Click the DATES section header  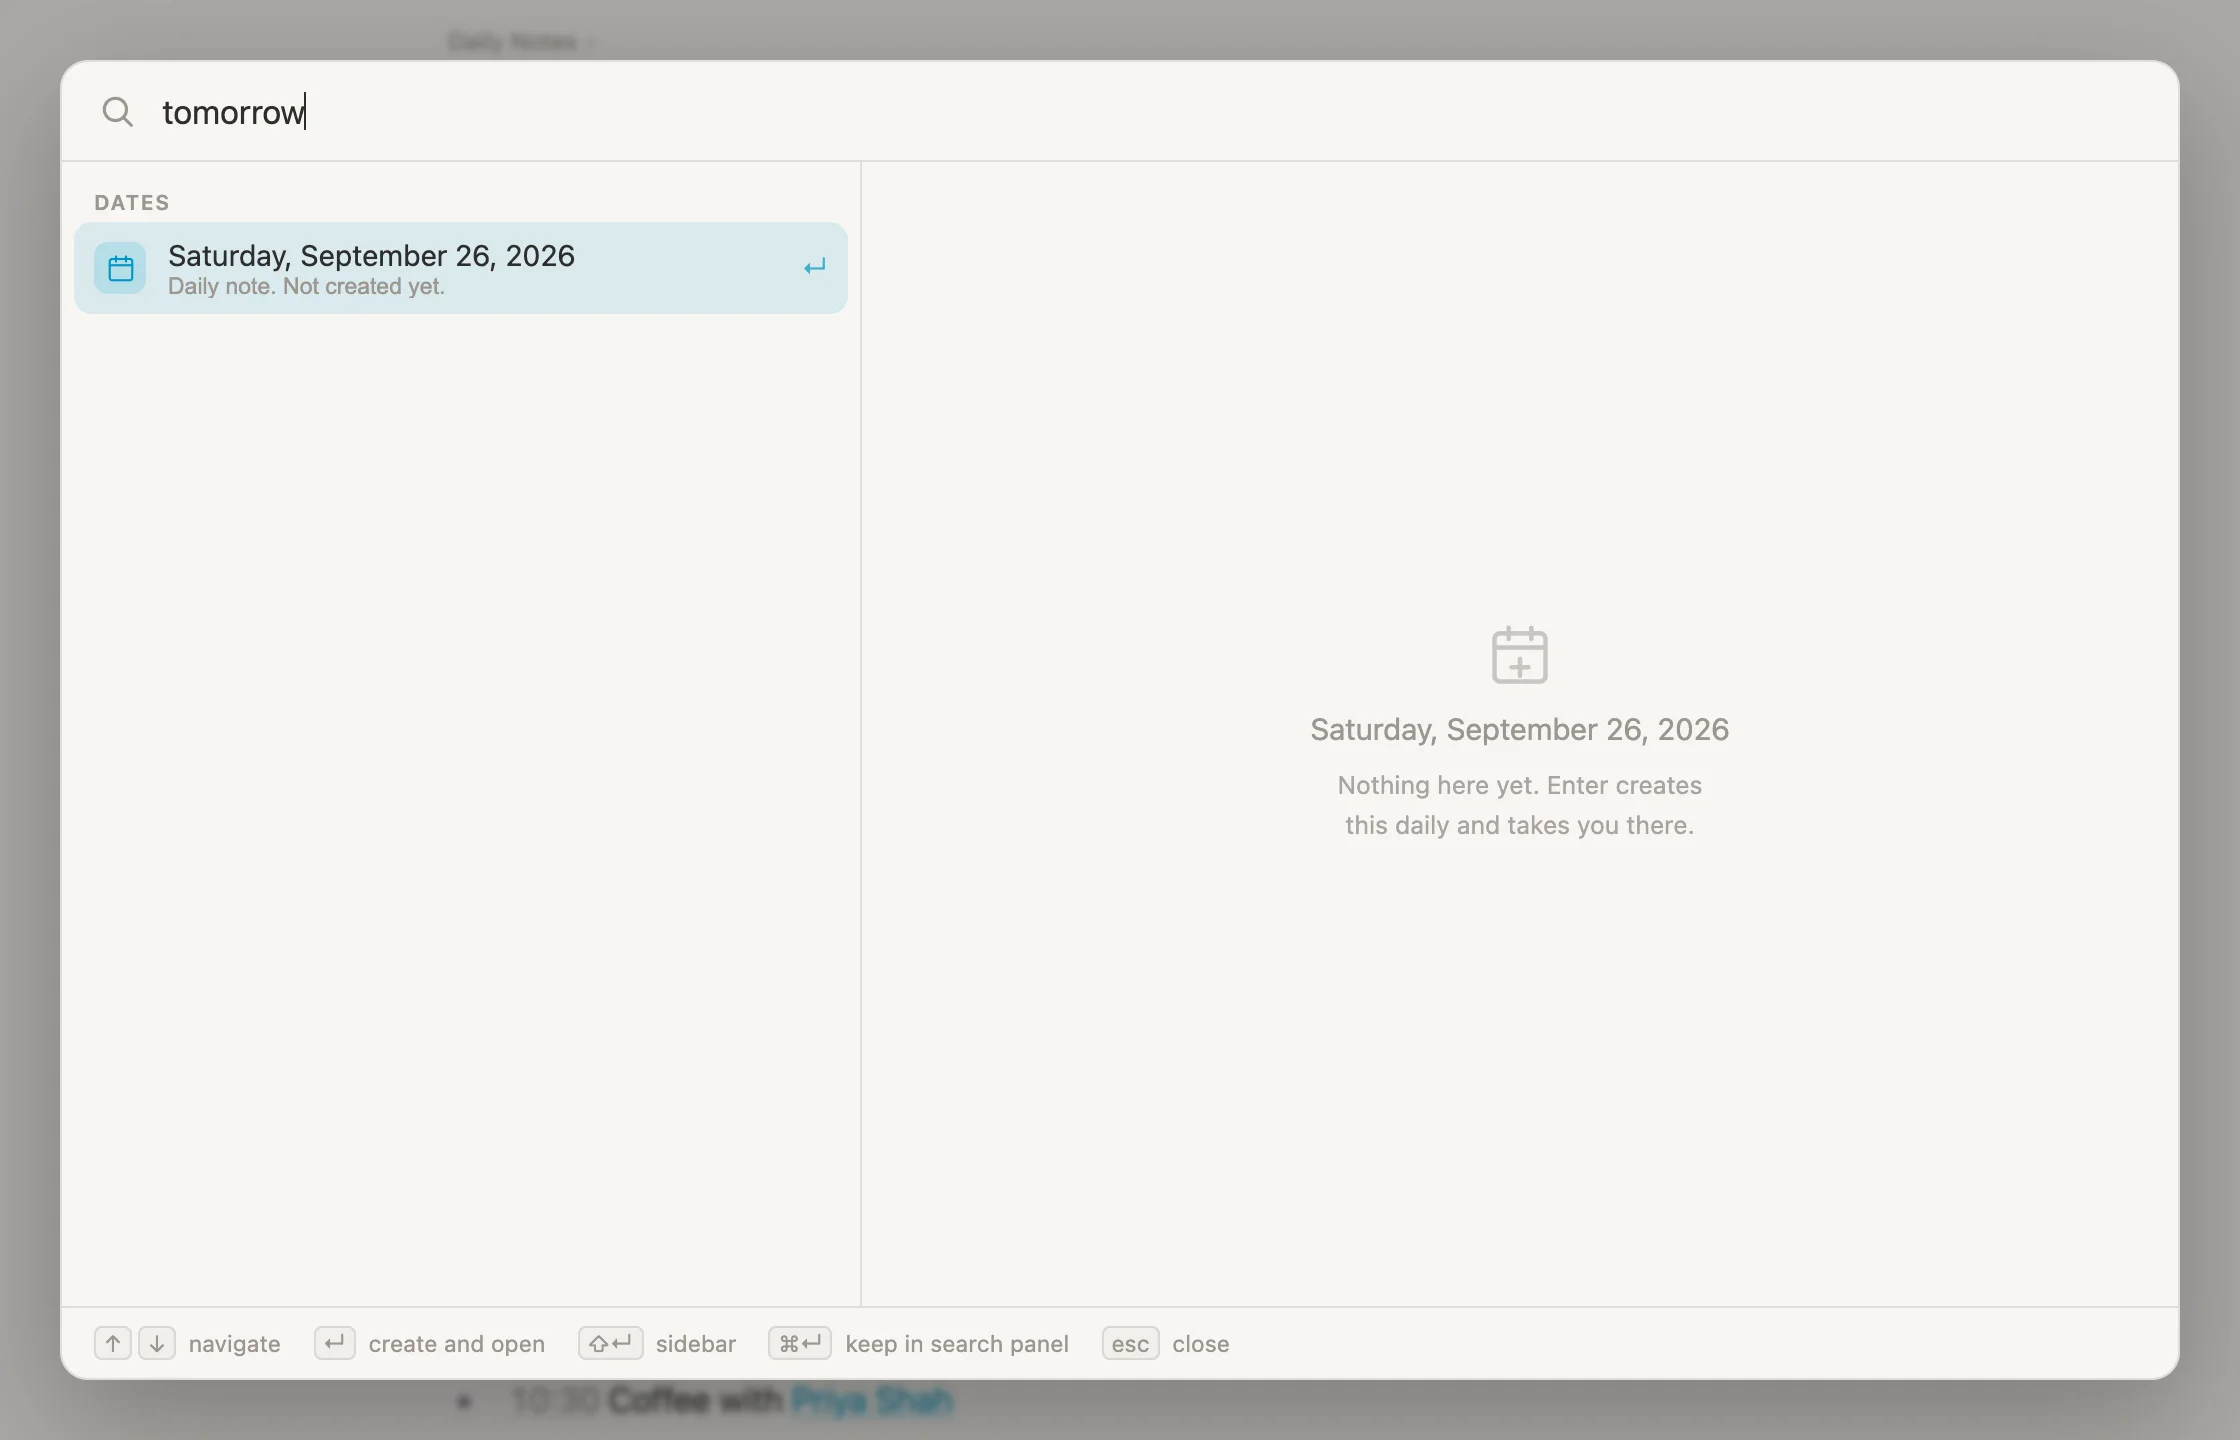tap(132, 203)
